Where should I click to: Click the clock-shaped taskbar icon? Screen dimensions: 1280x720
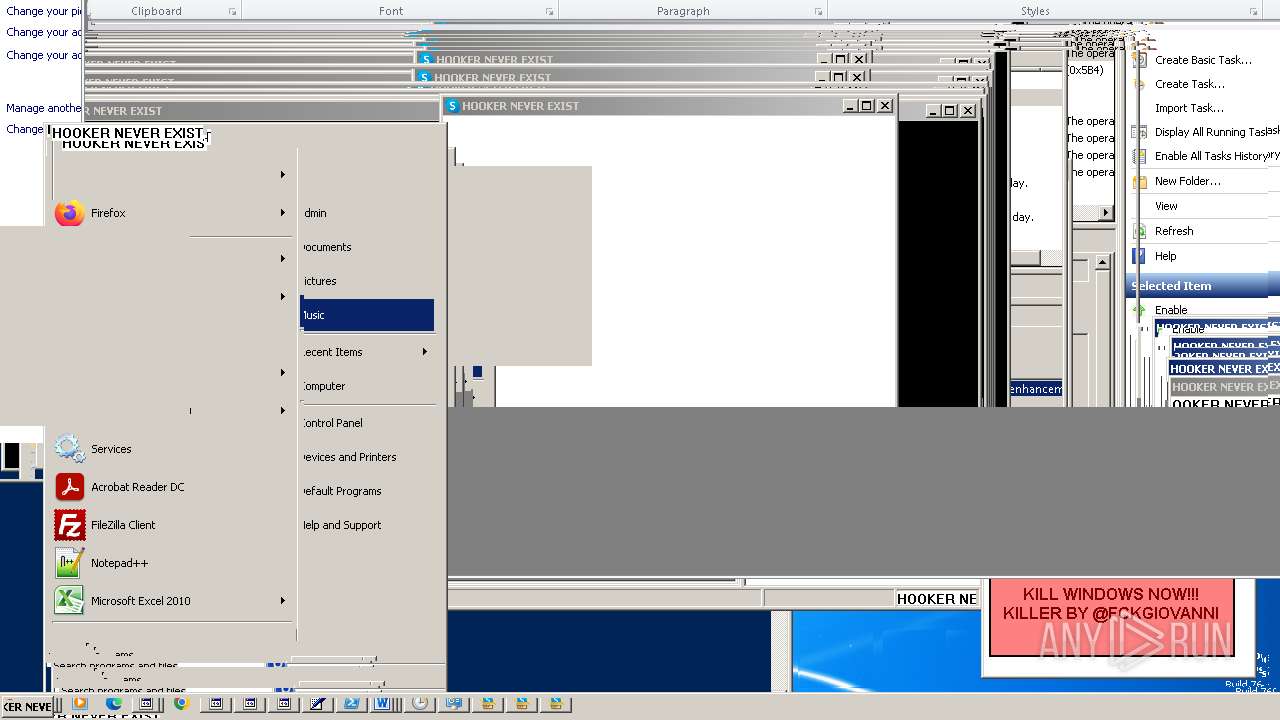pos(420,704)
